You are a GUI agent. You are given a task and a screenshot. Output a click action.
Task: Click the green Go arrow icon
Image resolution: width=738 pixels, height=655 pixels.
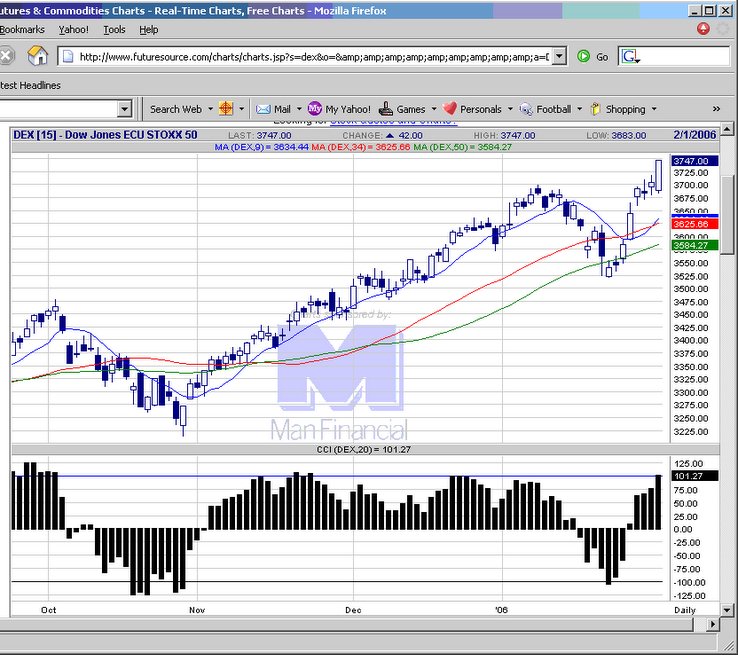coord(583,56)
